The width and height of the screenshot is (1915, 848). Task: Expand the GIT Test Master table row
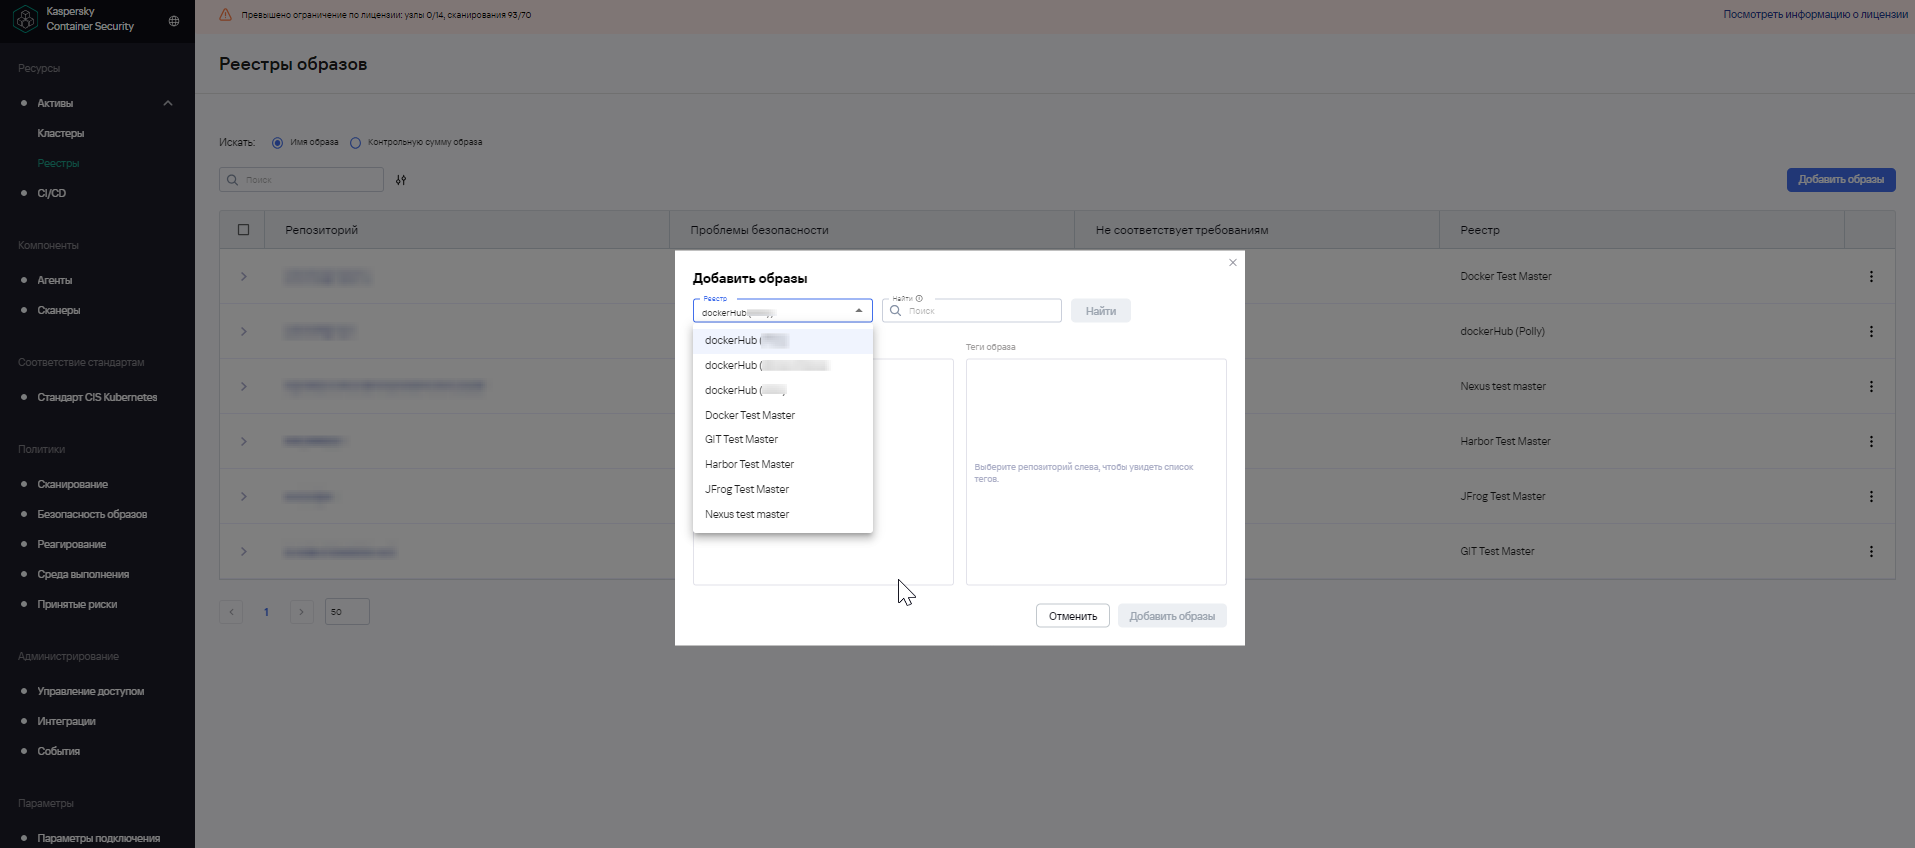point(243,551)
